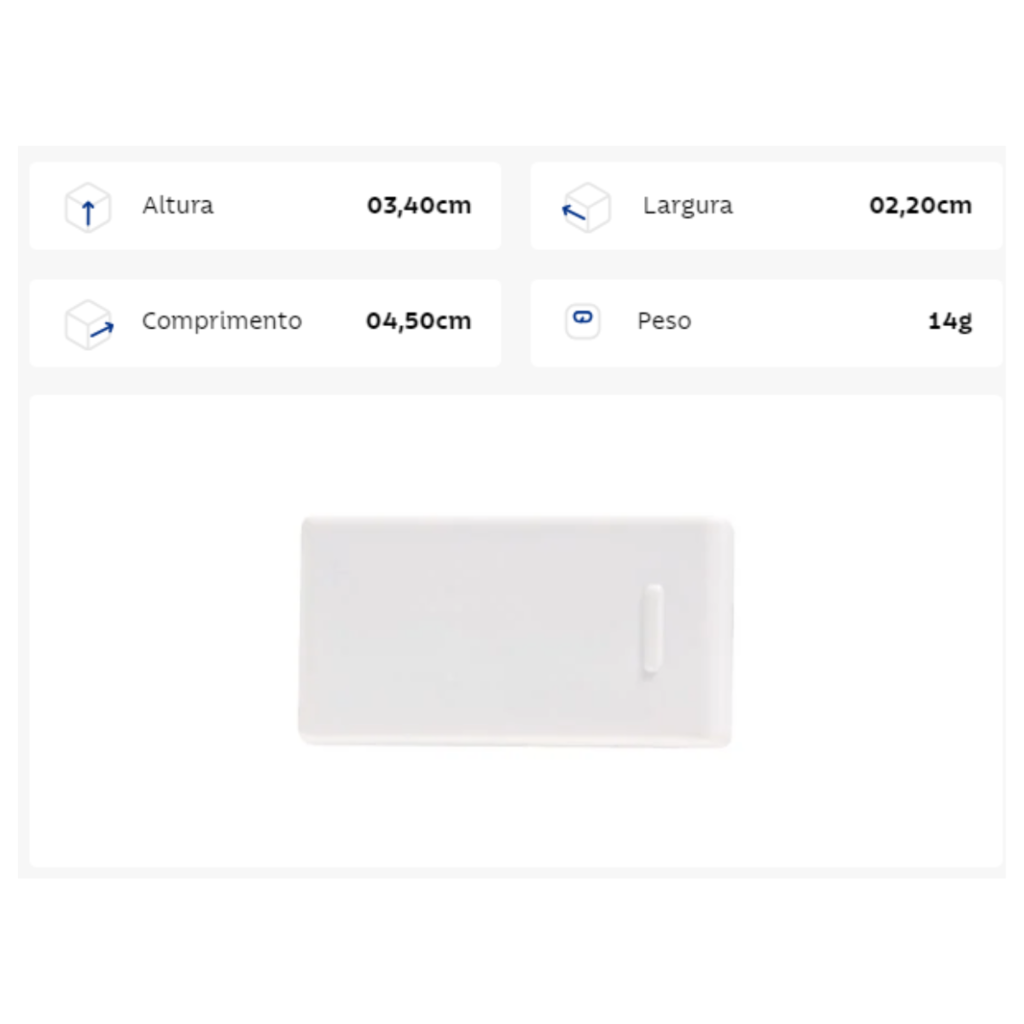Click the rocker indicator on the switch image
Viewport: 1024px width, 1024px height.
tap(652, 628)
